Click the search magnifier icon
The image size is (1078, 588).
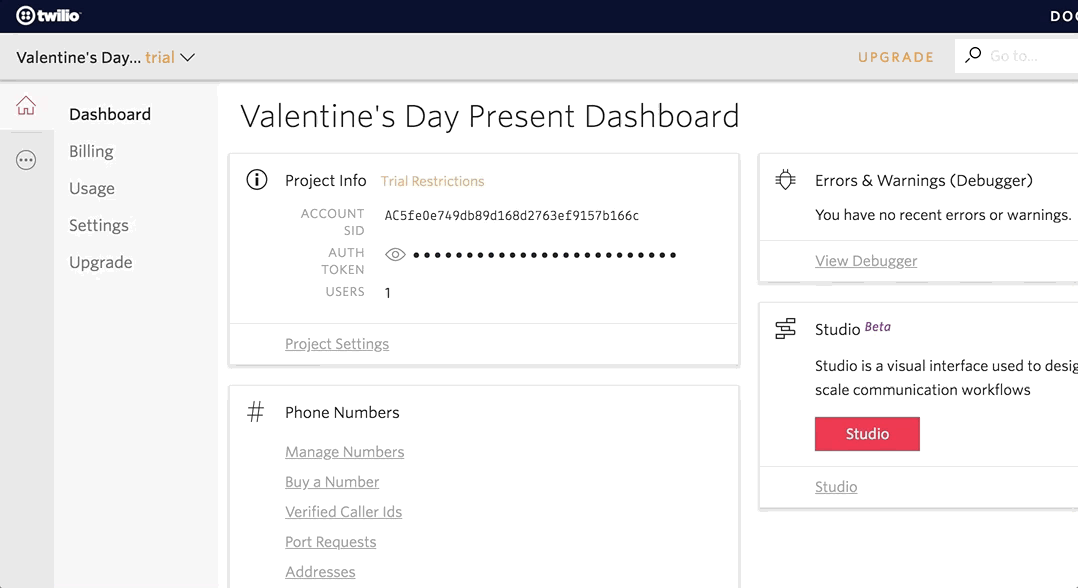click(x=973, y=55)
